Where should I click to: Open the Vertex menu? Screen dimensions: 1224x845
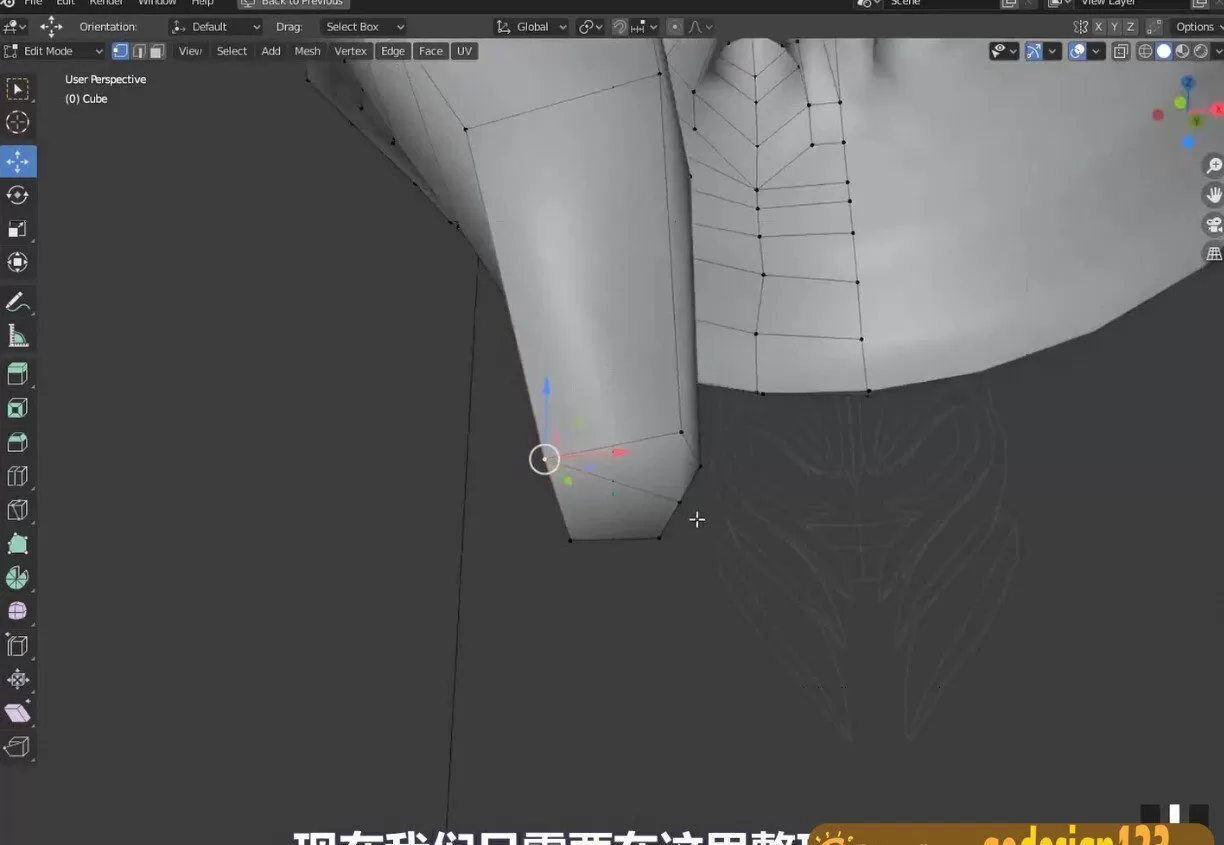coord(350,51)
